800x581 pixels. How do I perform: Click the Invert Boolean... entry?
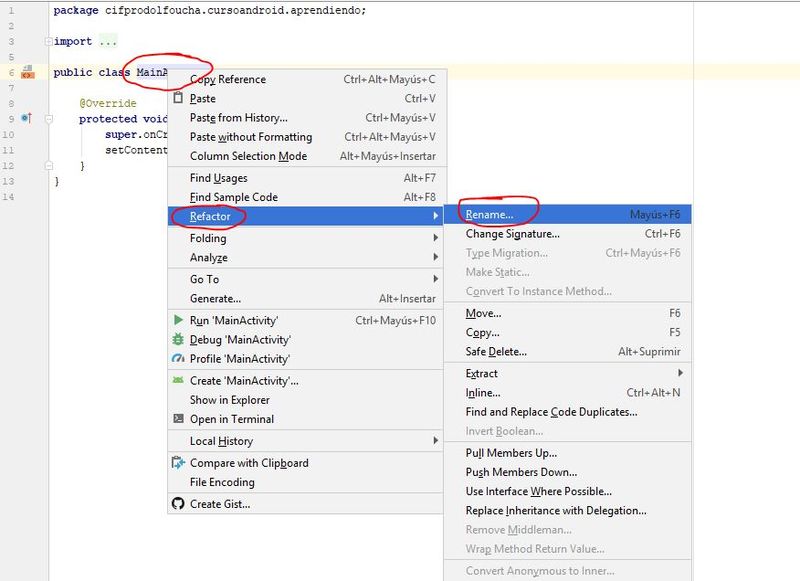(x=568, y=431)
